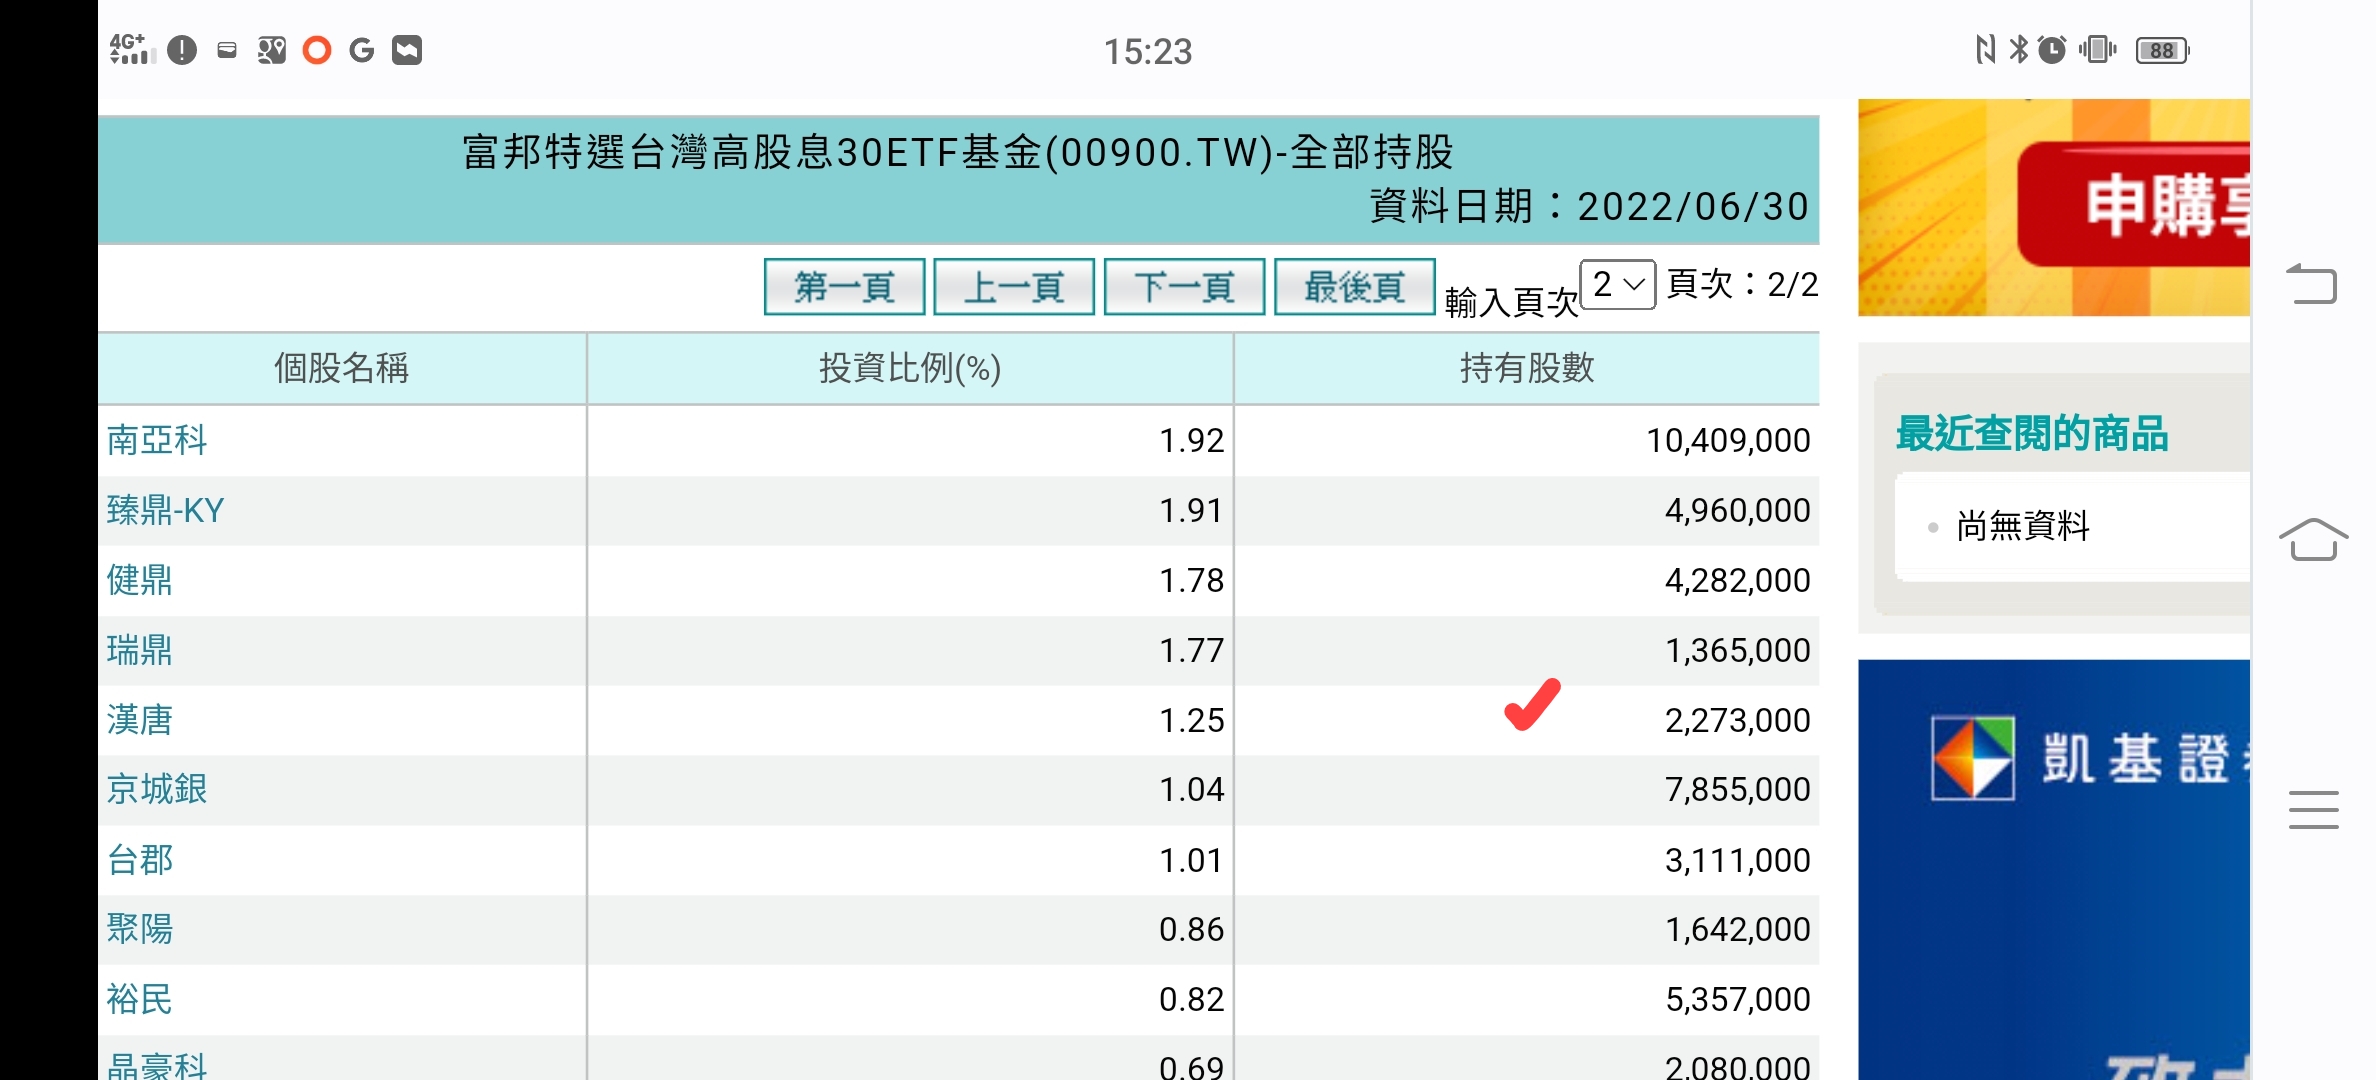Tap the NFC icon in status bar
The height and width of the screenshot is (1080, 2376).
[1984, 49]
